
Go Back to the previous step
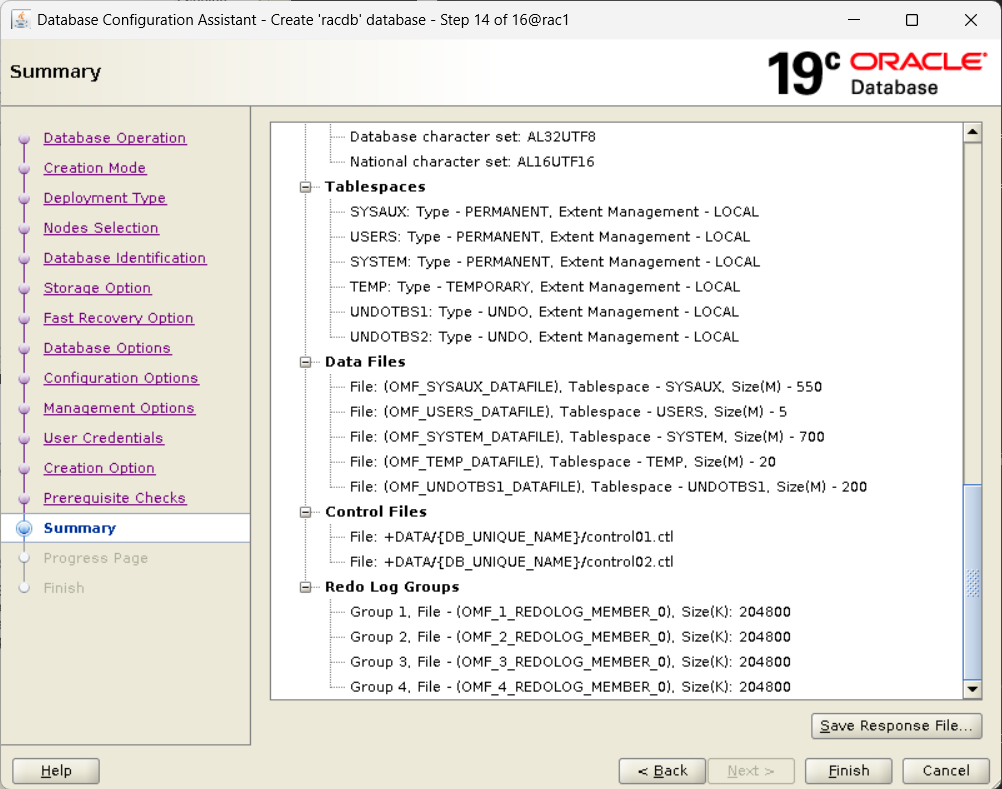tap(662, 770)
